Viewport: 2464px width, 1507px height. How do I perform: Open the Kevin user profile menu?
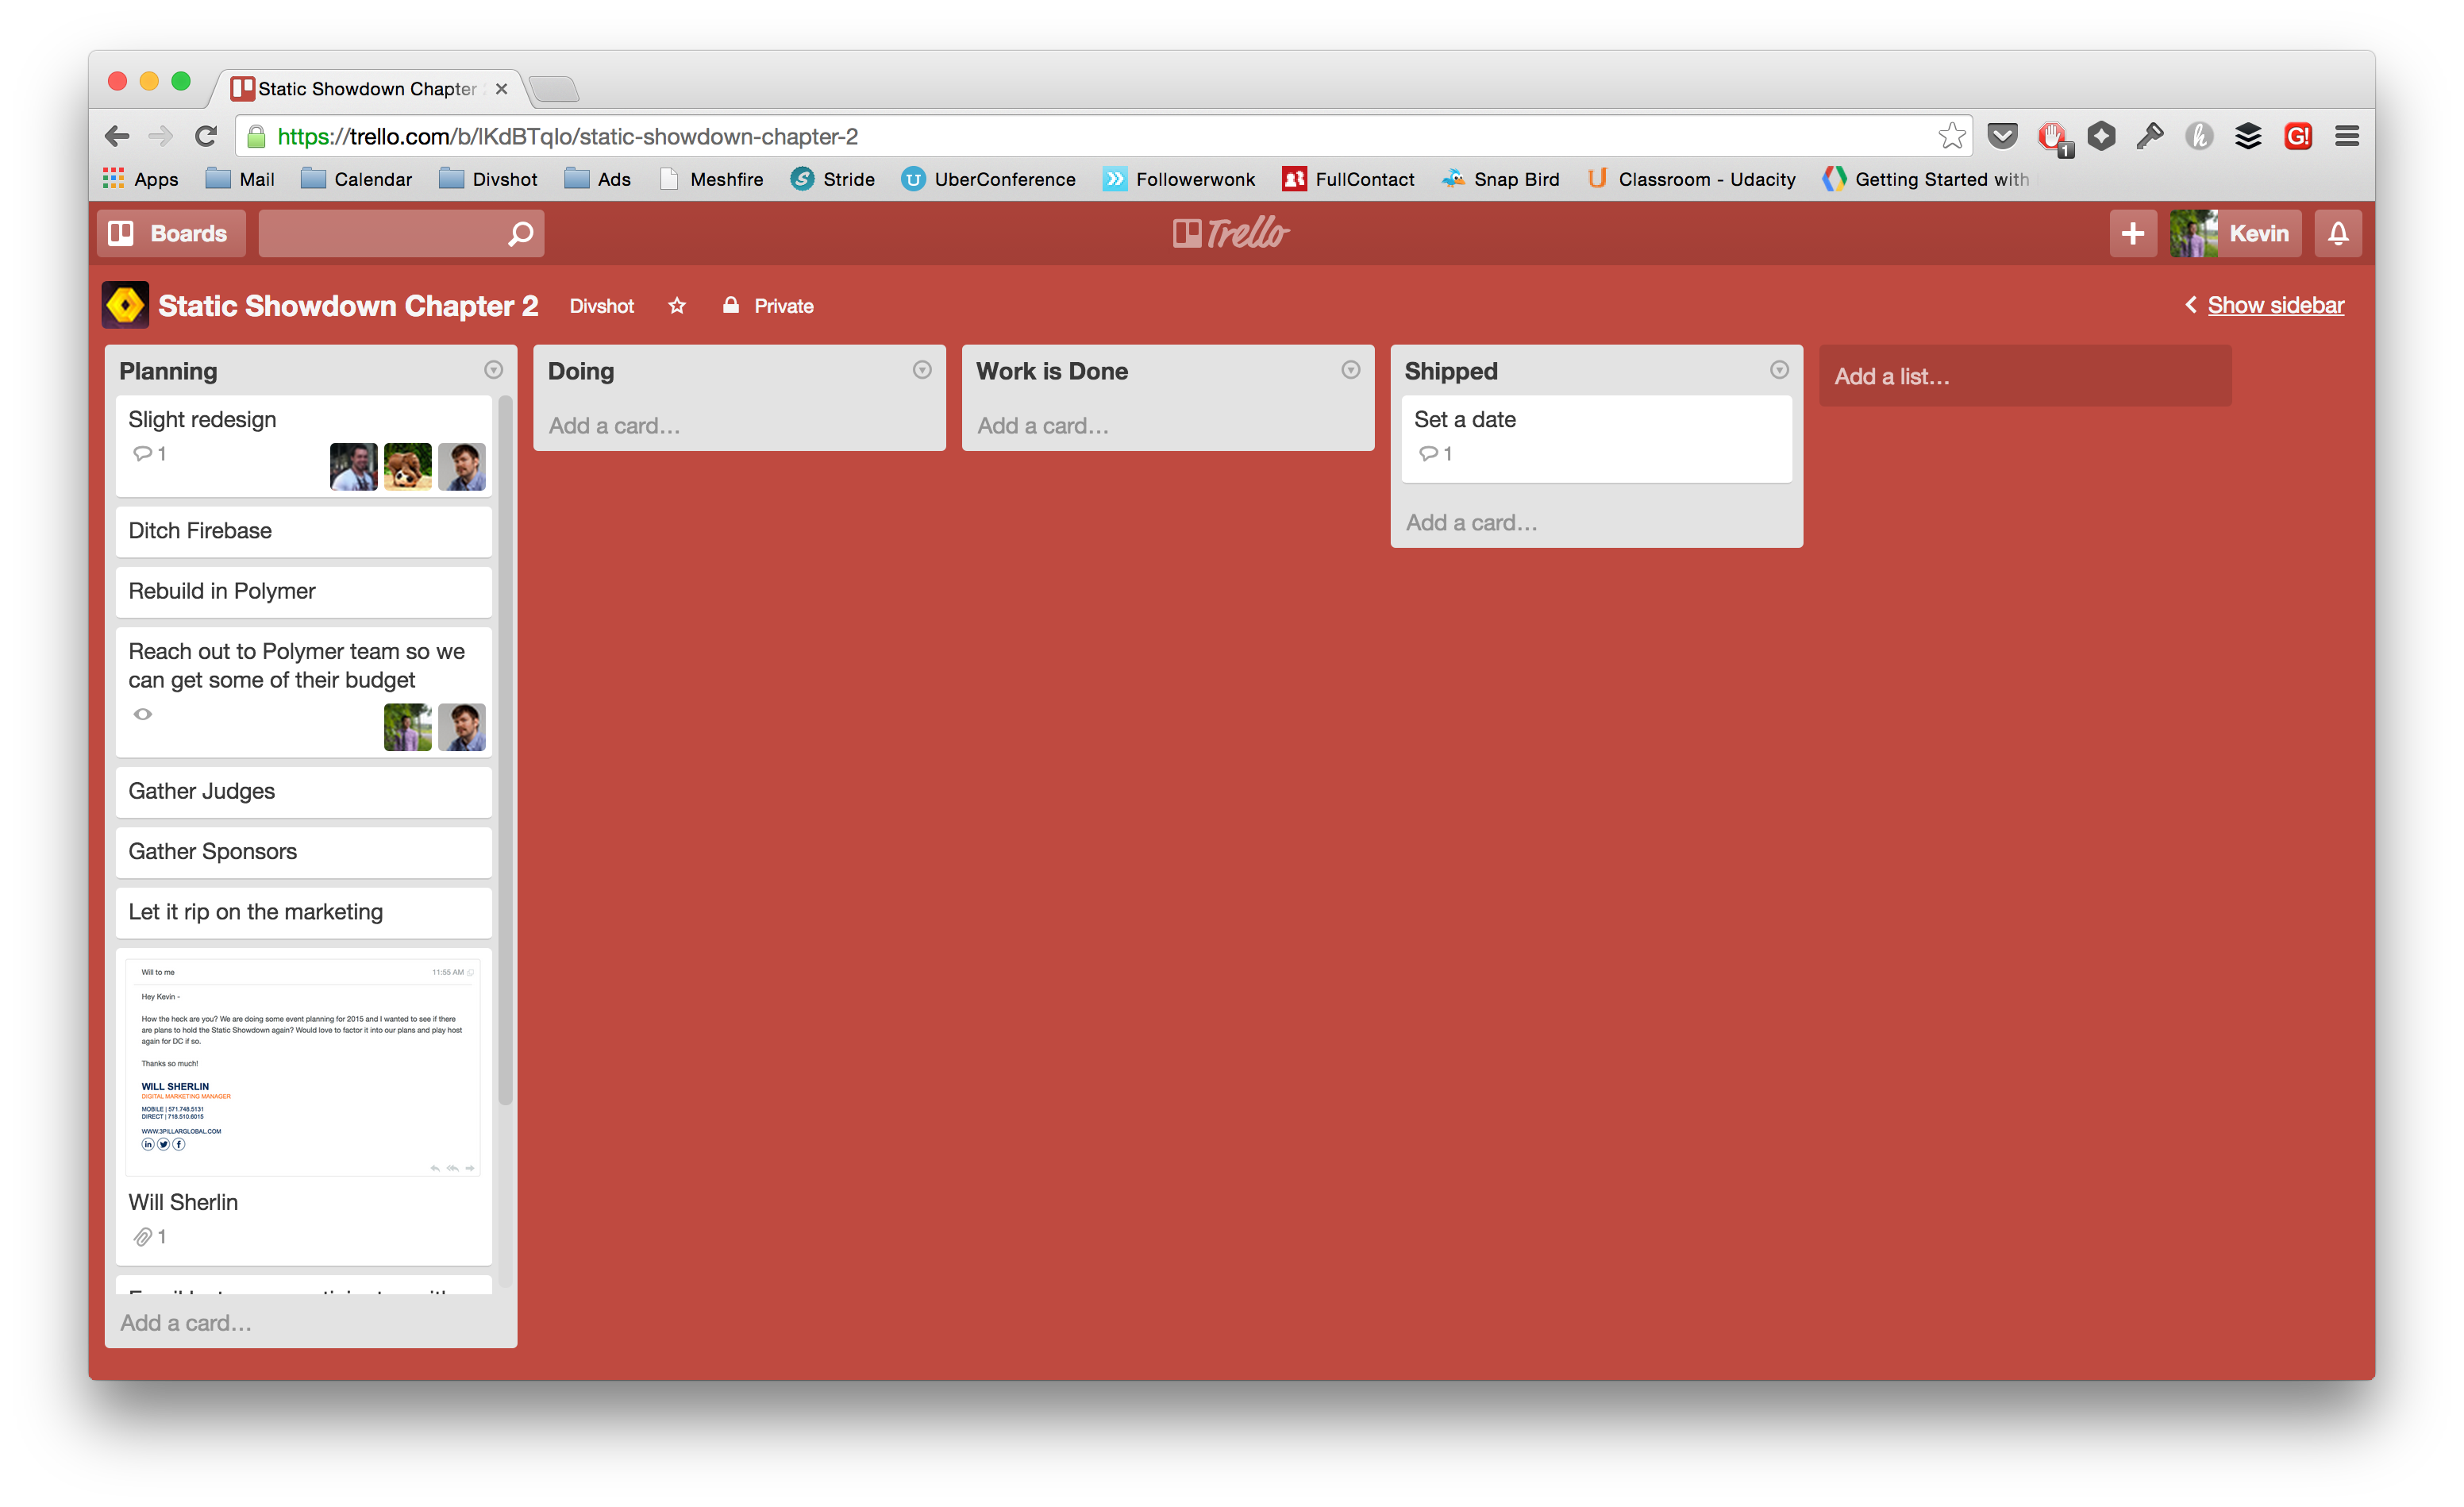point(2235,233)
